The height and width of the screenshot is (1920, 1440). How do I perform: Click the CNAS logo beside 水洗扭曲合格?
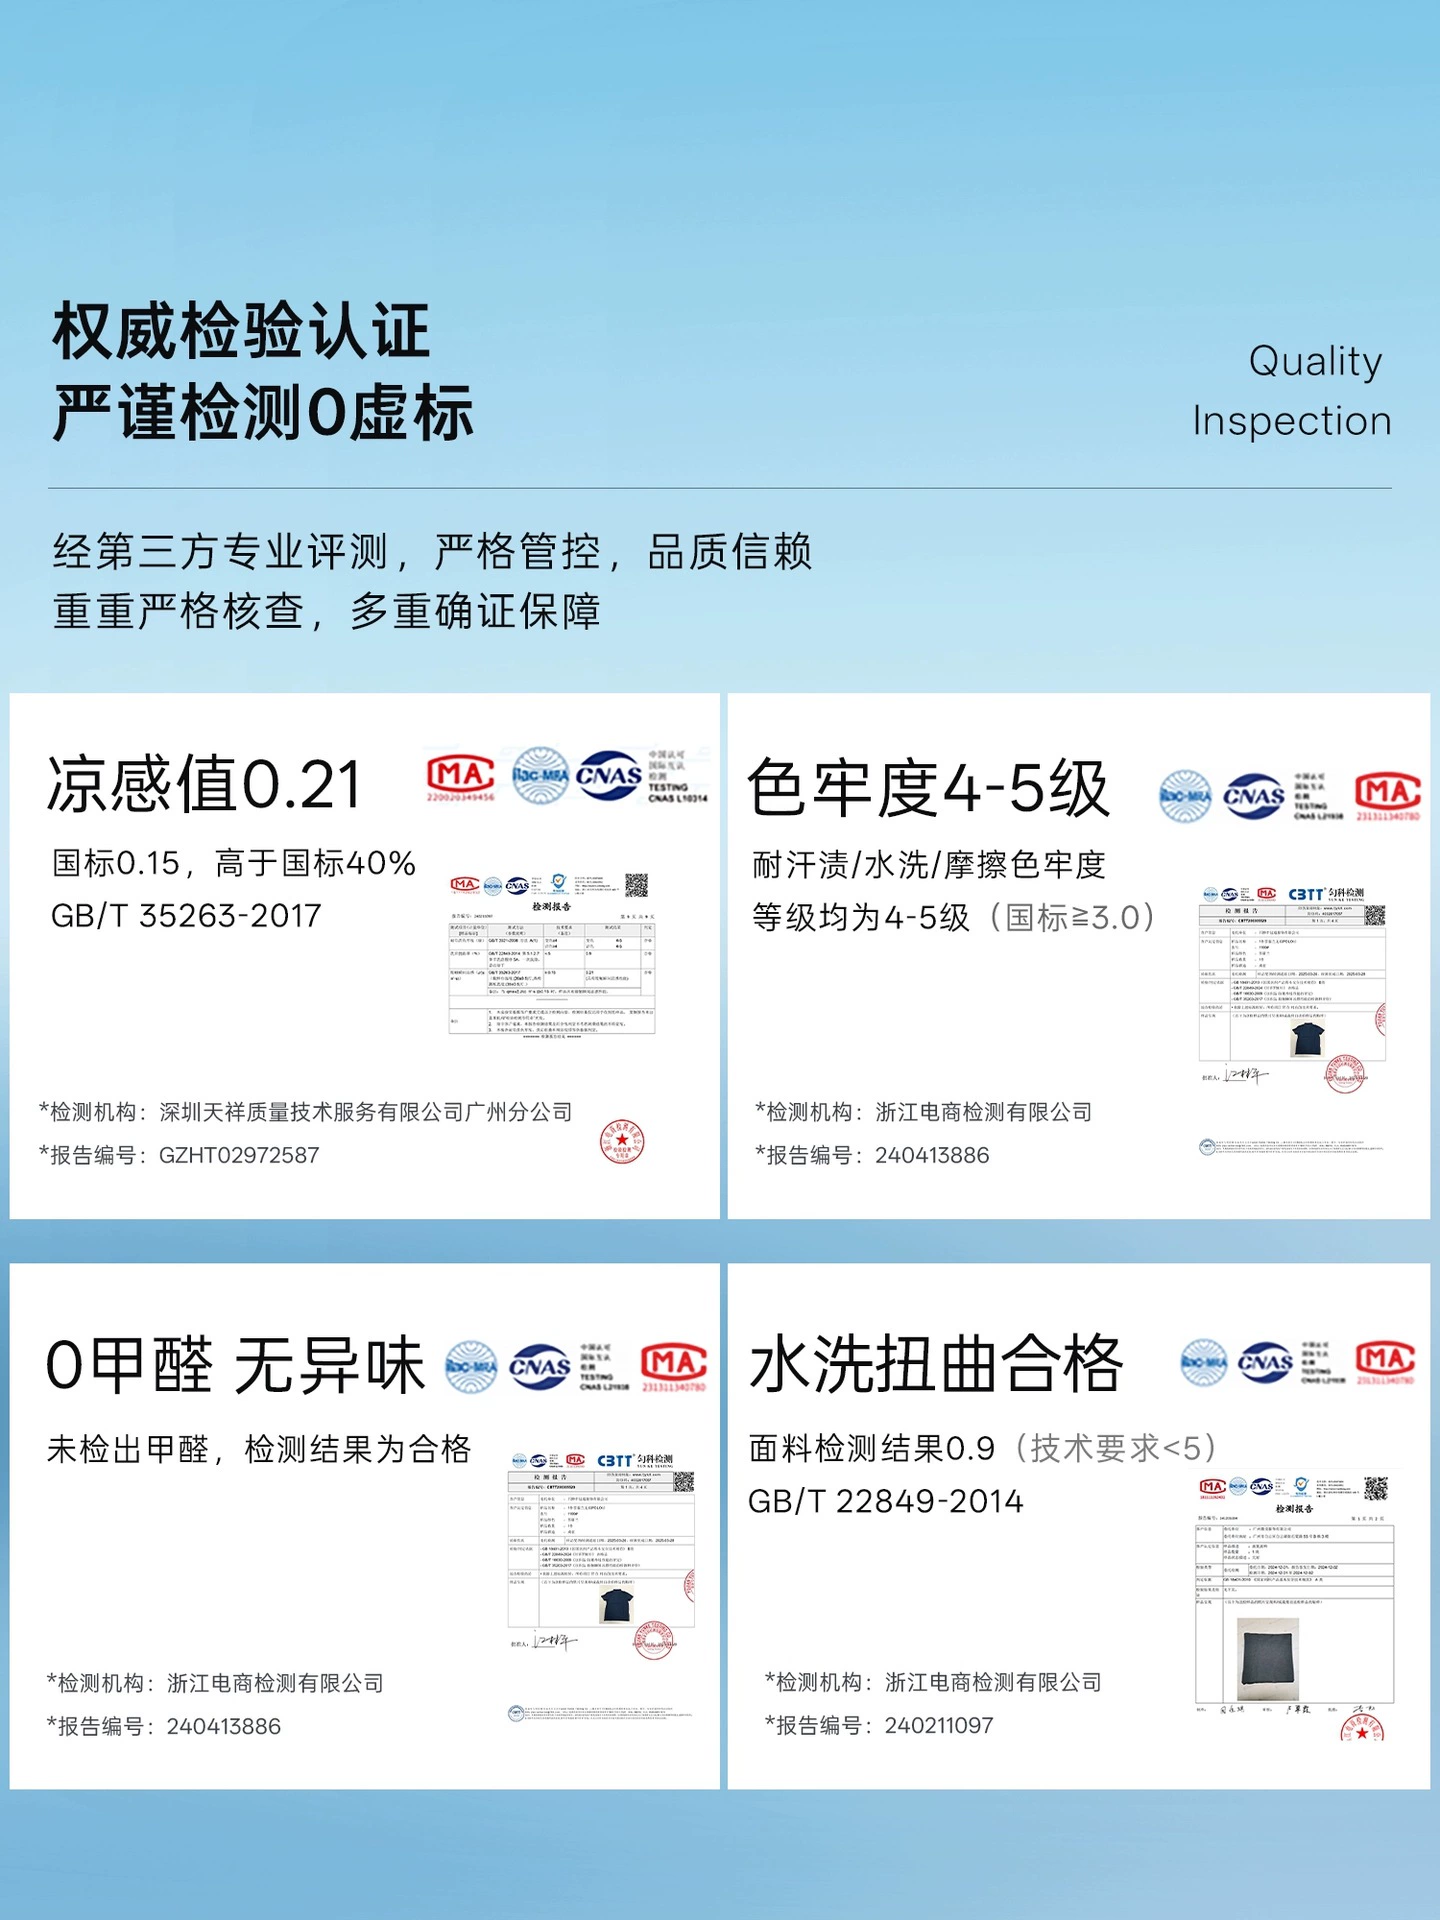click(x=1265, y=1362)
